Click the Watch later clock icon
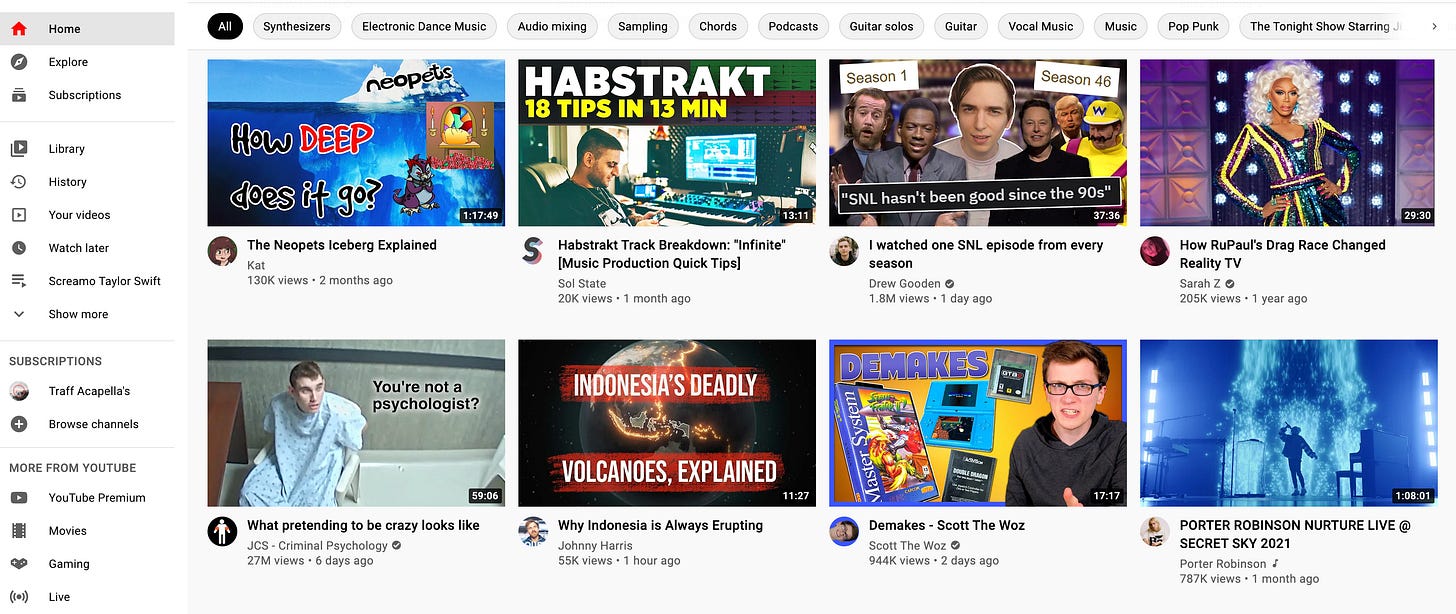The width and height of the screenshot is (1456, 614). point(18,248)
